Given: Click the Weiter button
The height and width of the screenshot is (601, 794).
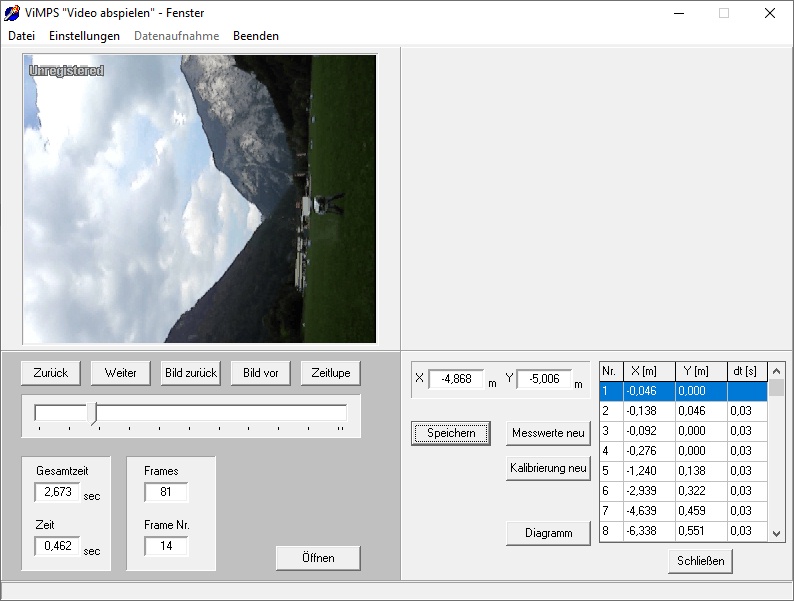Looking at the screenshot, I should click(121, 373).
